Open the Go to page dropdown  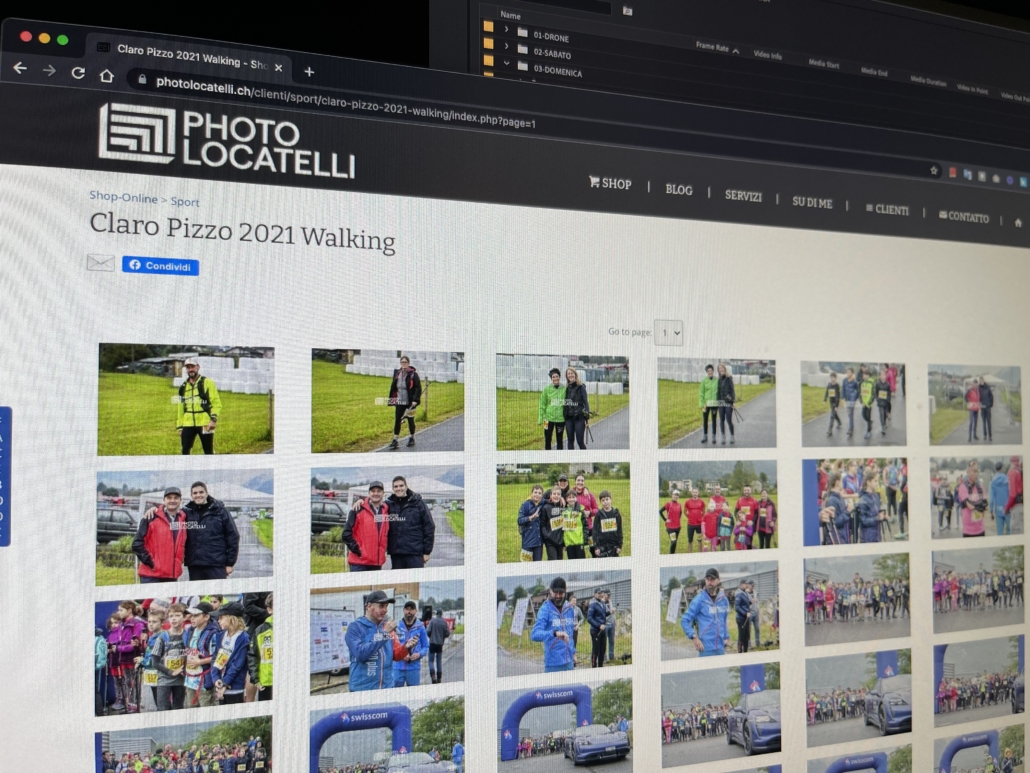(x=669, y=333)
